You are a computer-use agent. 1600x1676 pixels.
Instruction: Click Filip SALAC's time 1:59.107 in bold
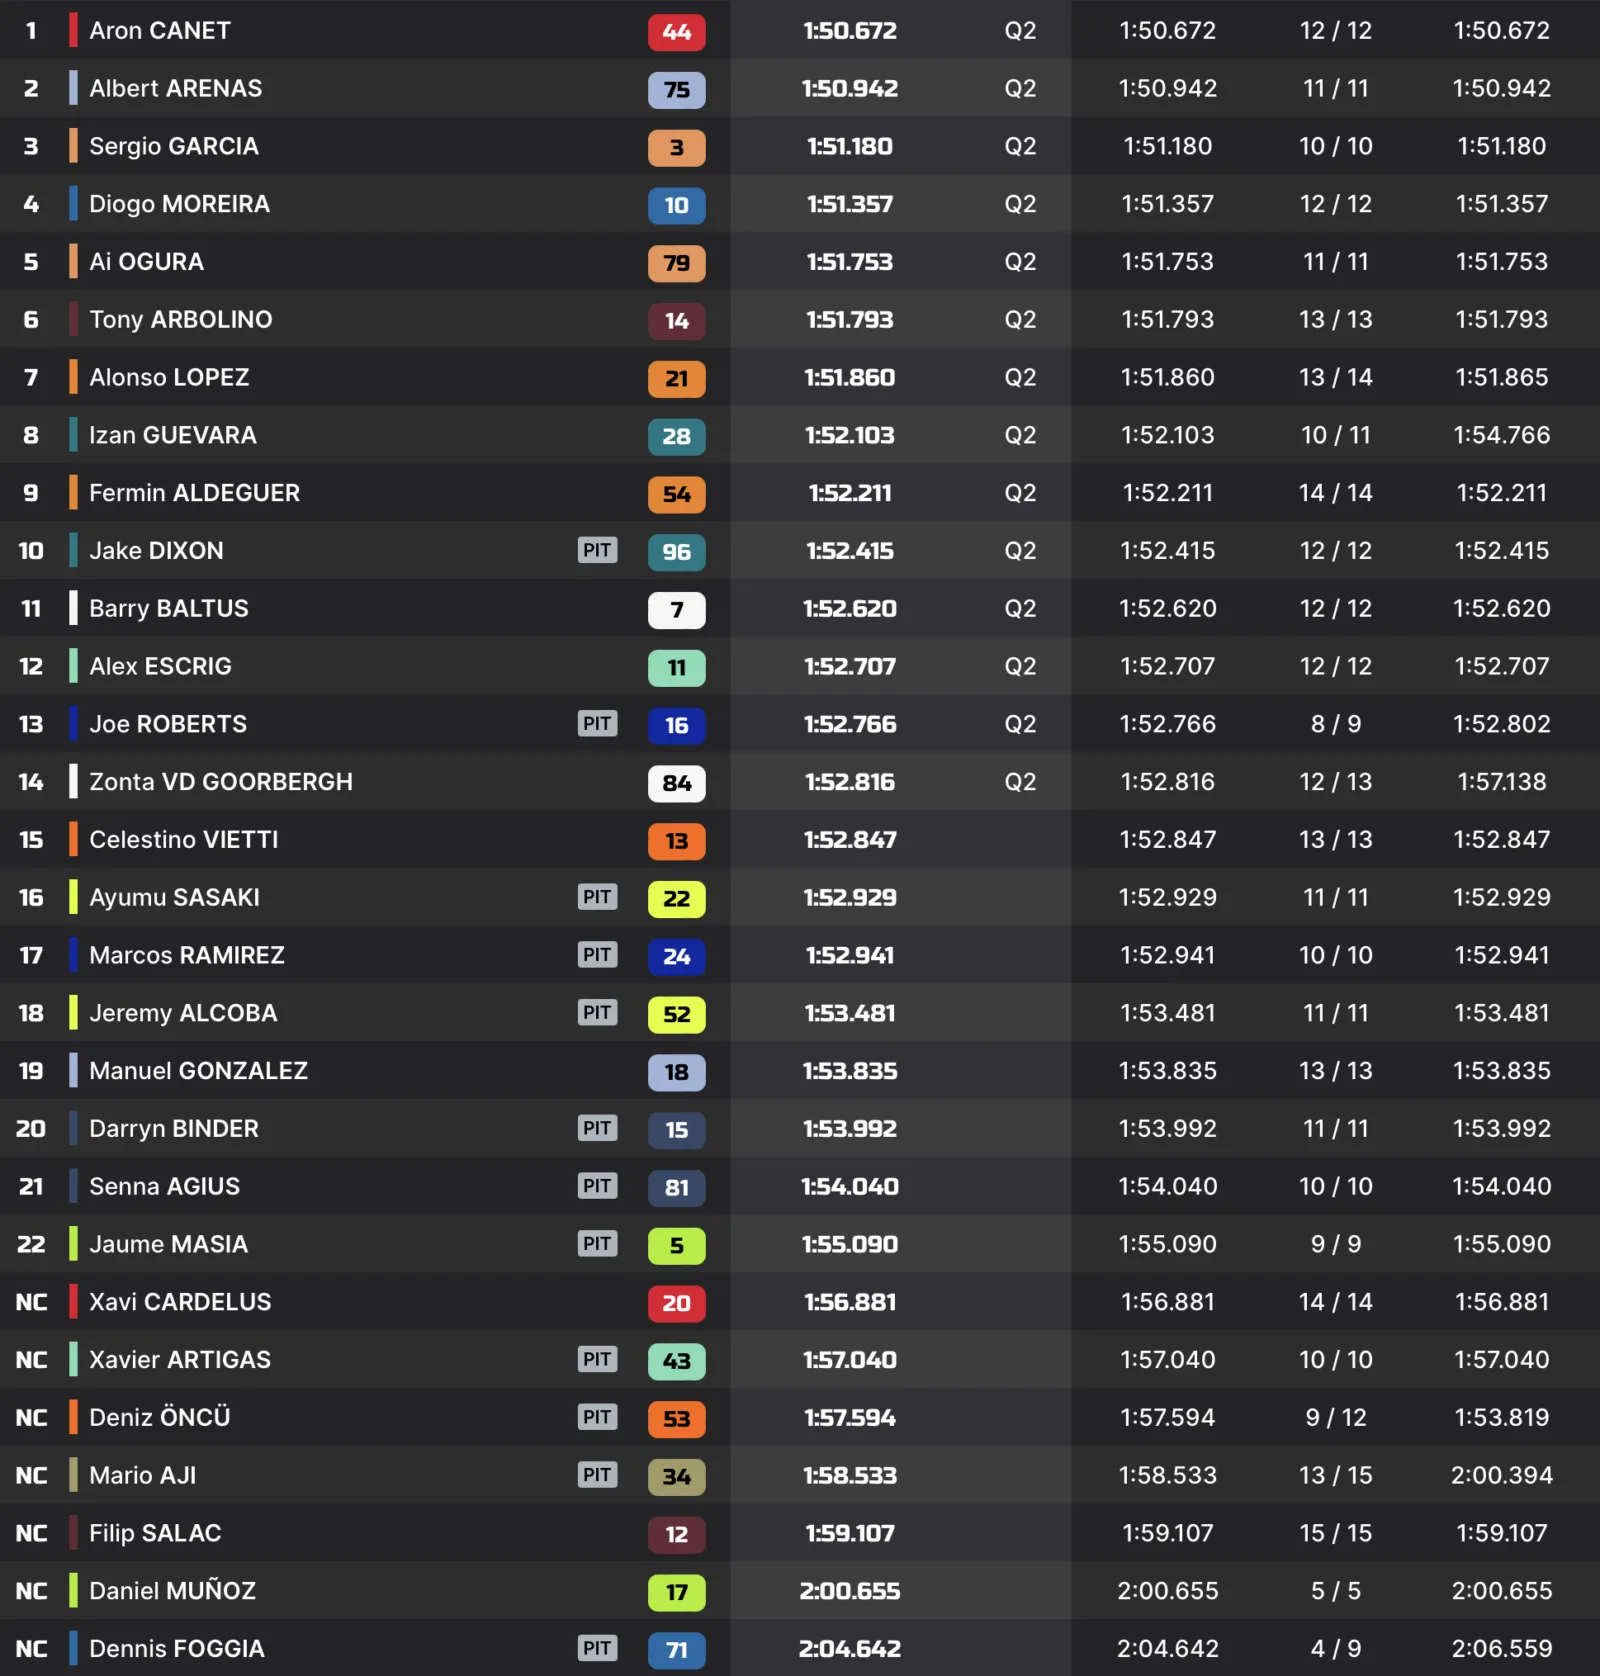(x=850, y=1533)
